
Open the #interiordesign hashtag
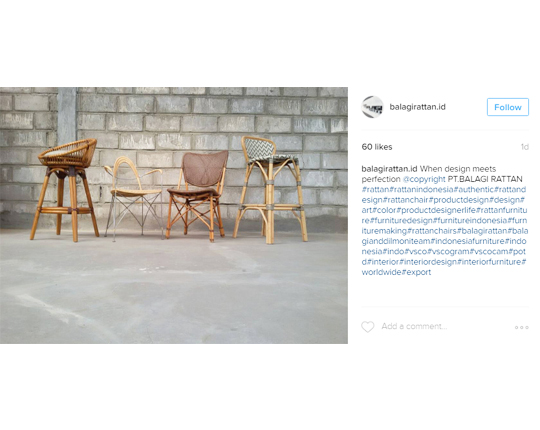pos(427,262)
